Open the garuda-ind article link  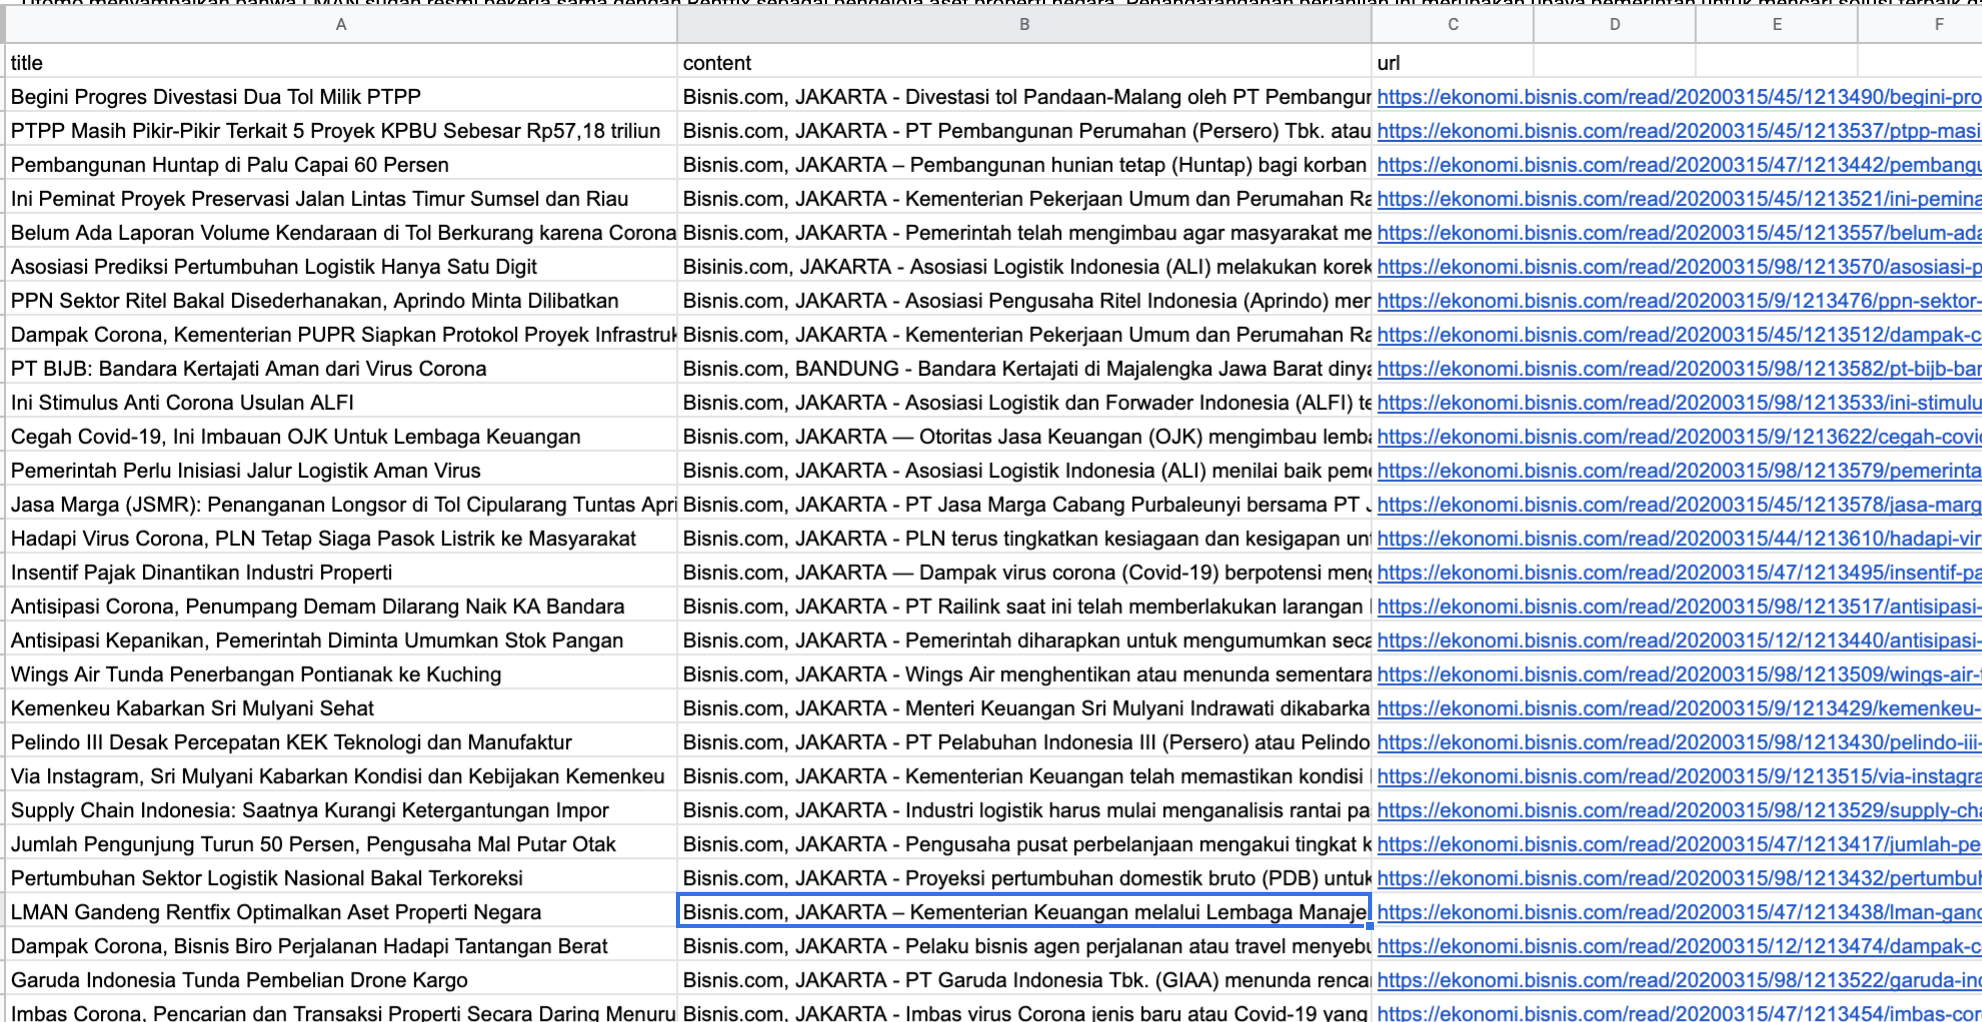click(1679, 981)
